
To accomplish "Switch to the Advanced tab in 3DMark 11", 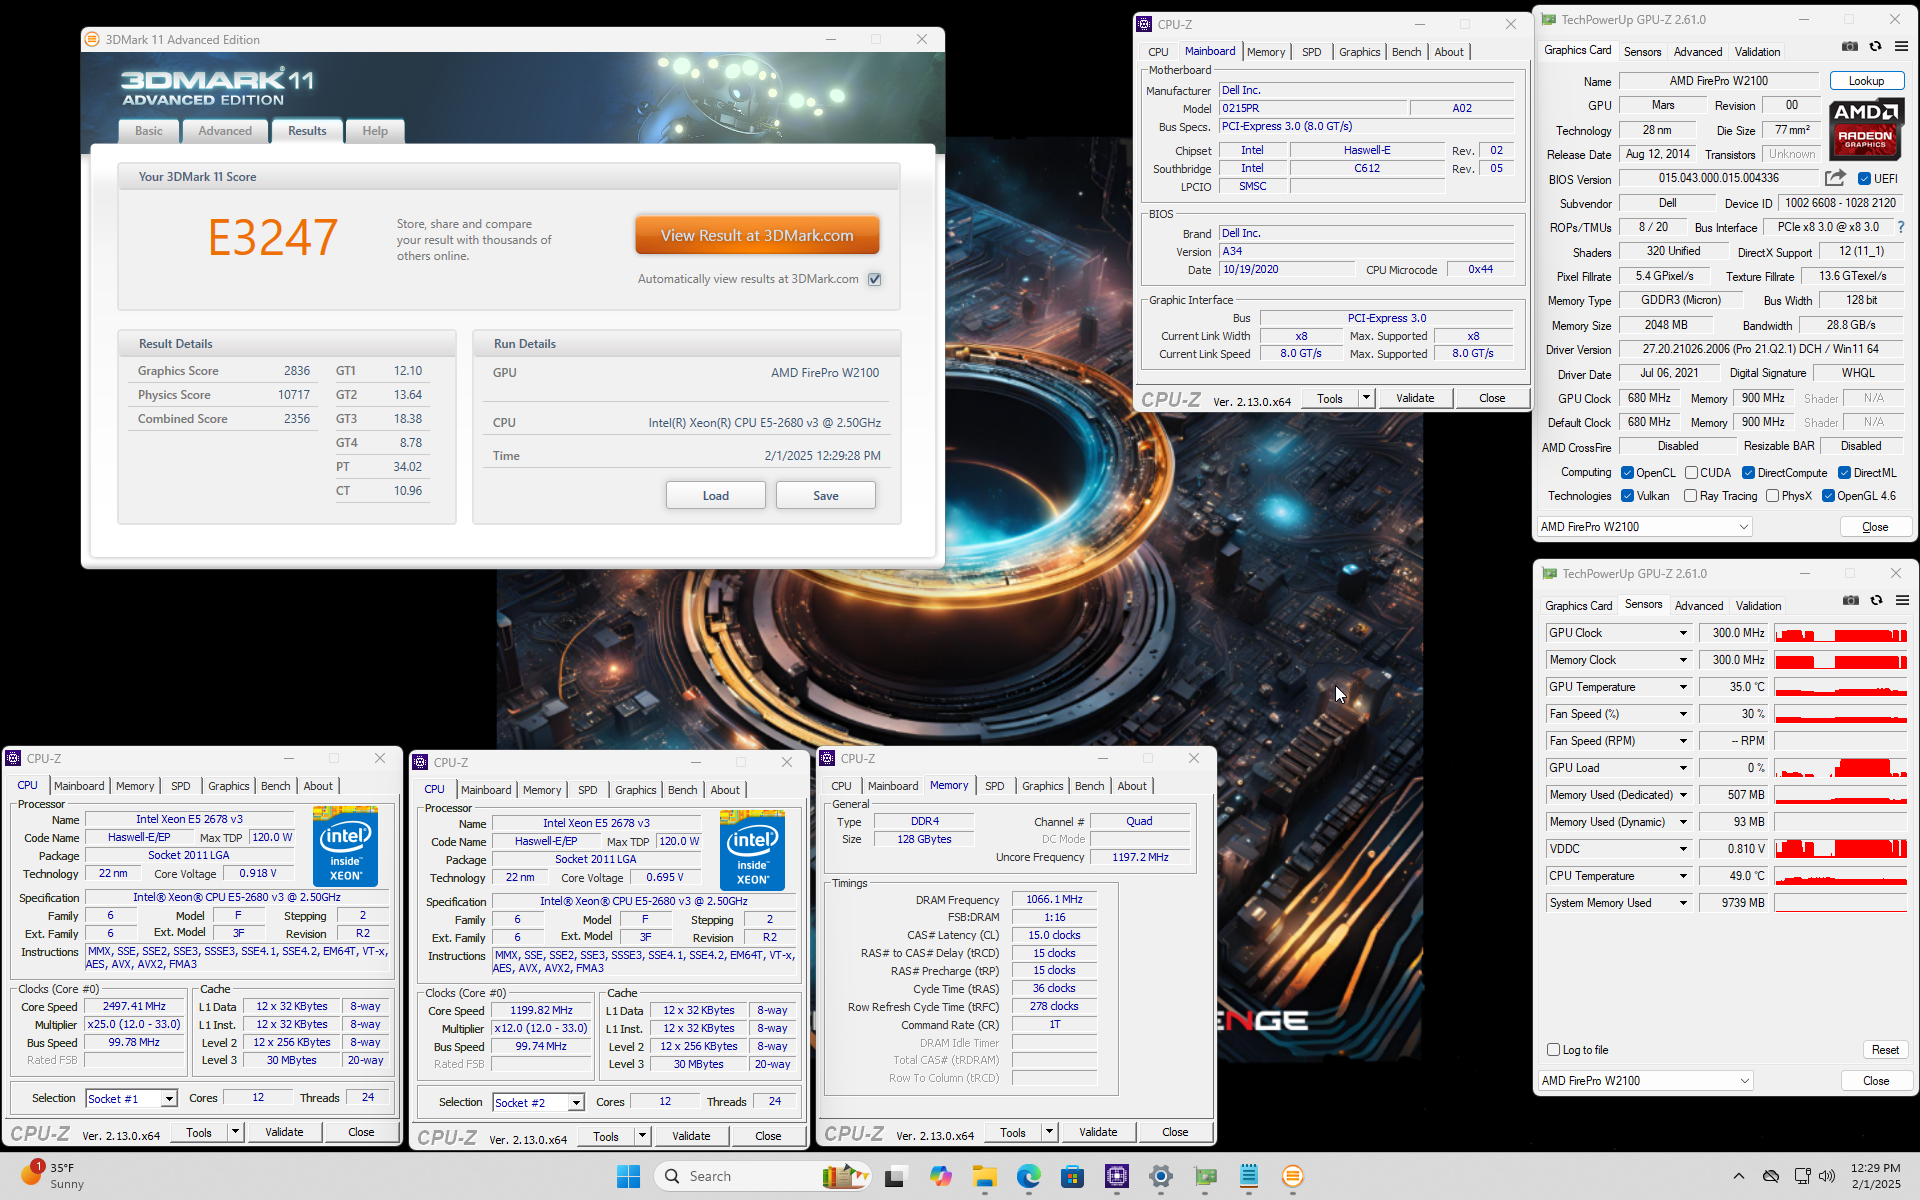I will point(225,131).
